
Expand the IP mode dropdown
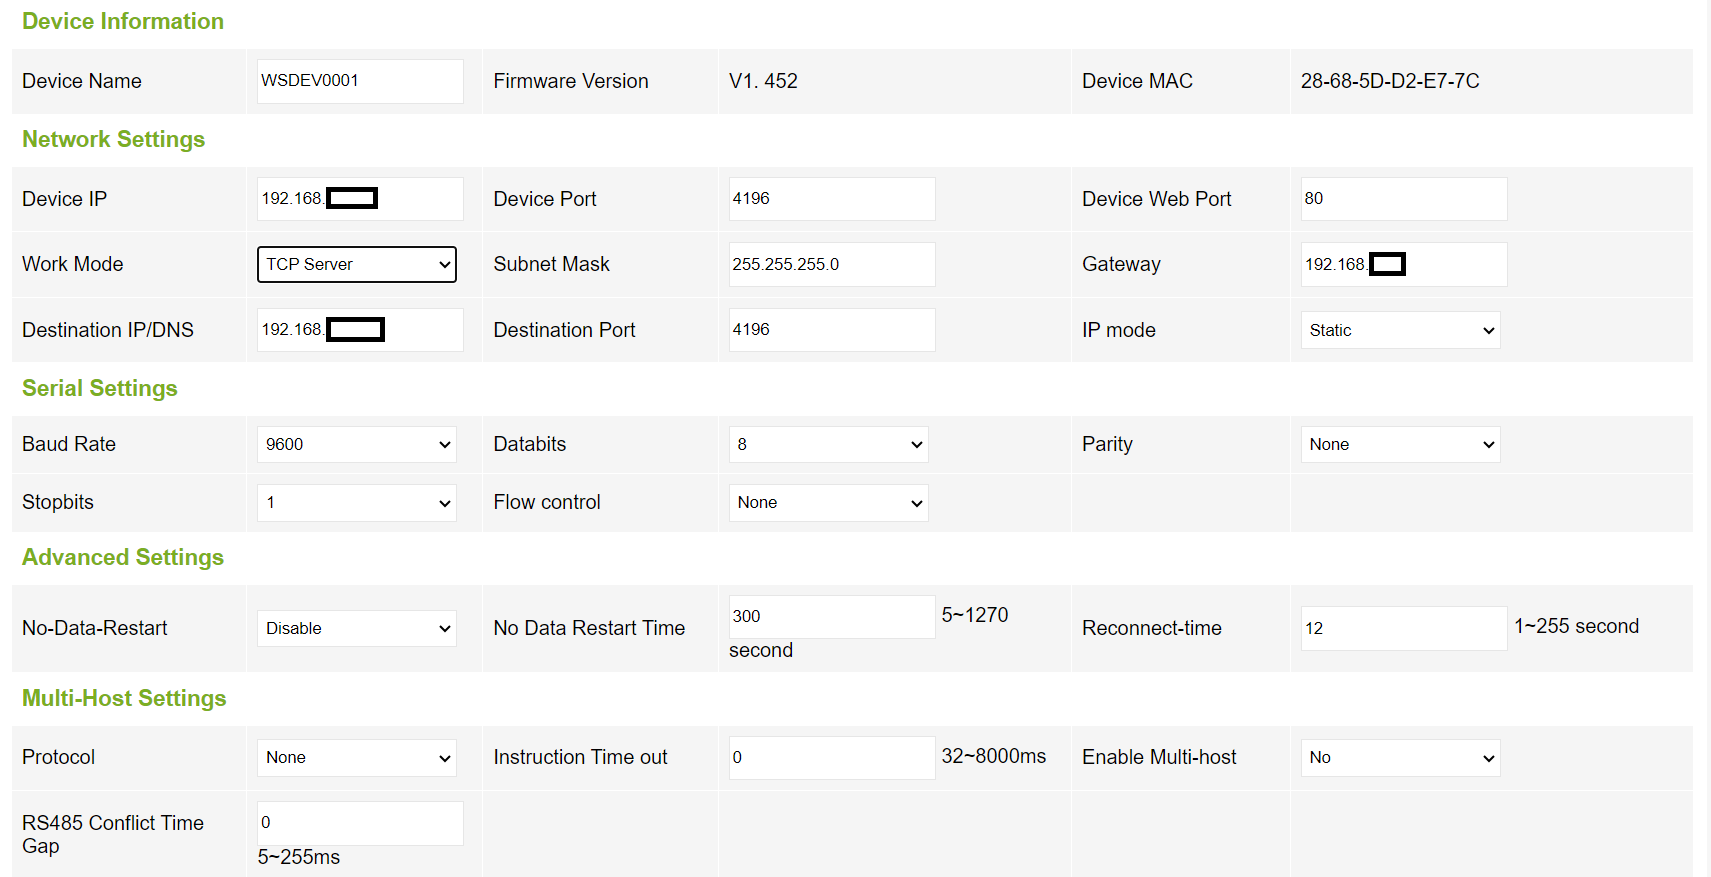coord(1399,330)
